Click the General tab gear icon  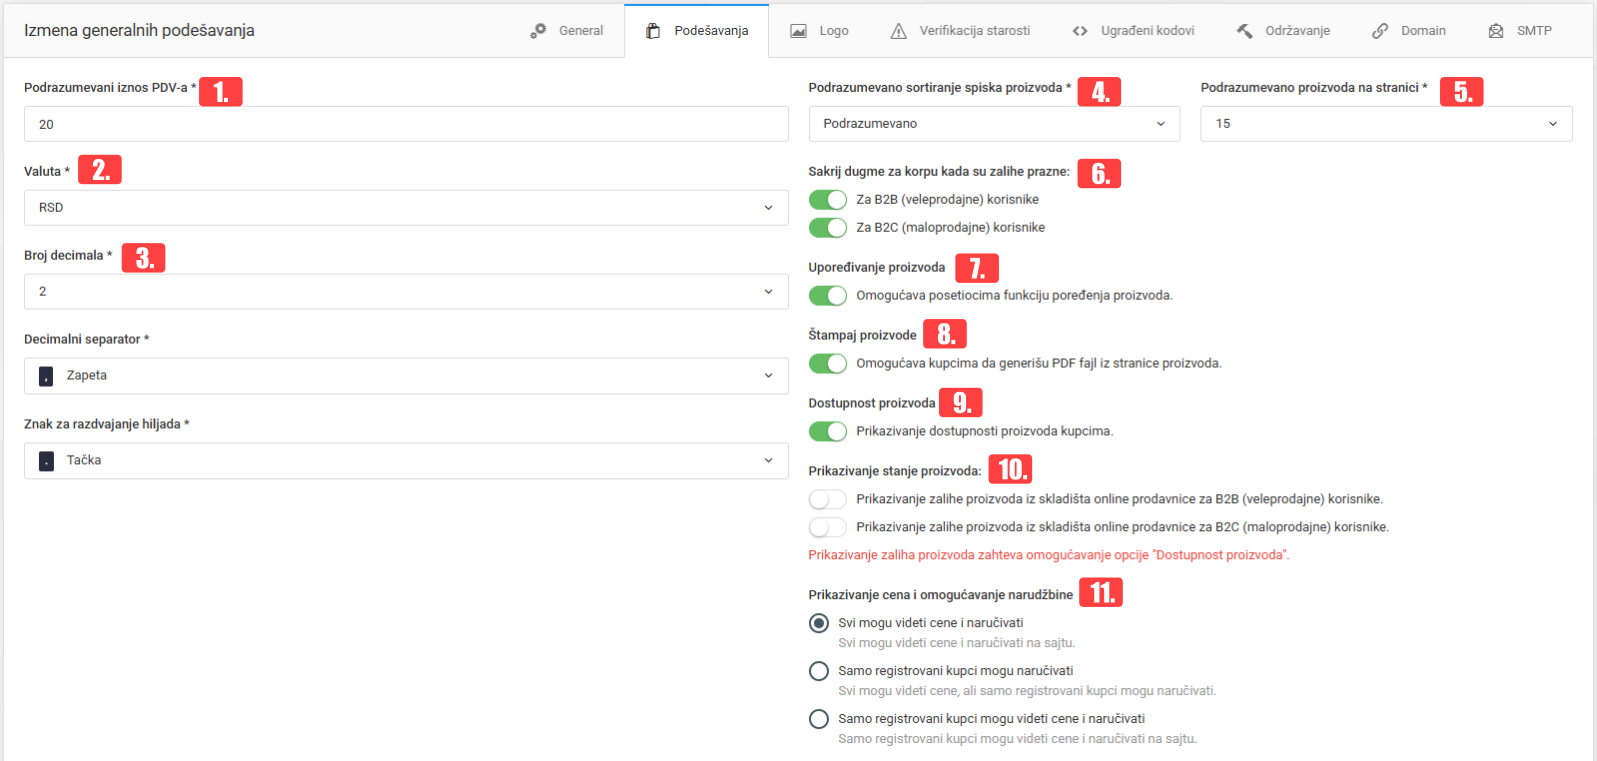tap(538, 31)
